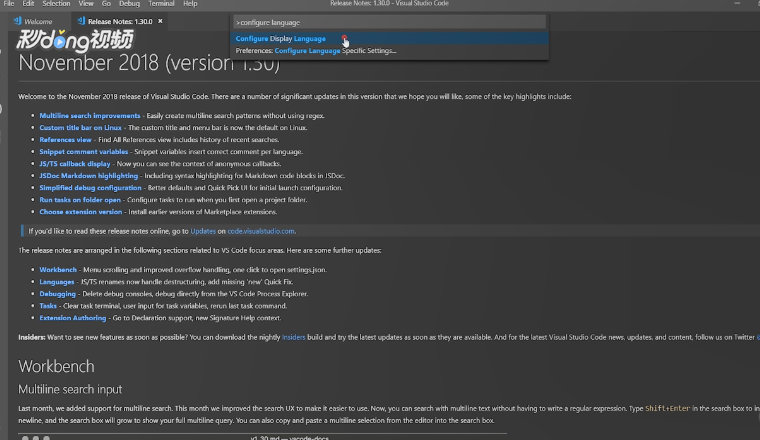The image size is (760, 440).
Task: Open the Go menu
Action: coord(106,3)
